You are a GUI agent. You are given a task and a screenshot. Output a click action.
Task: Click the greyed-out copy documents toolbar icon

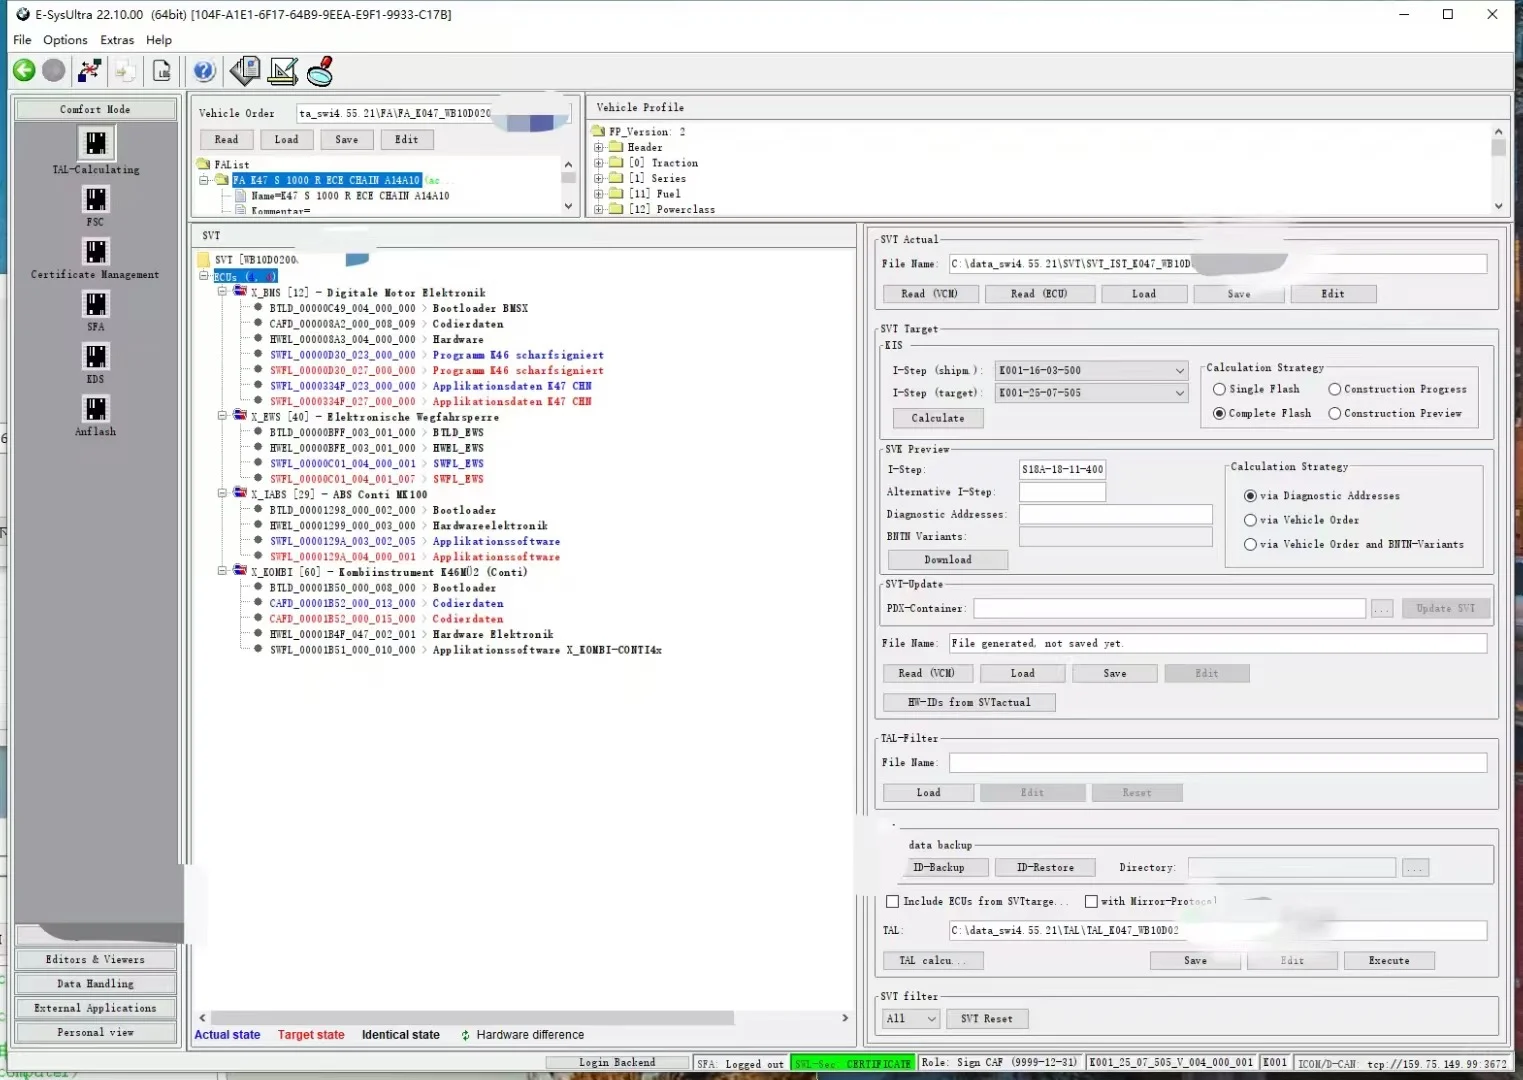coord(125,70)
